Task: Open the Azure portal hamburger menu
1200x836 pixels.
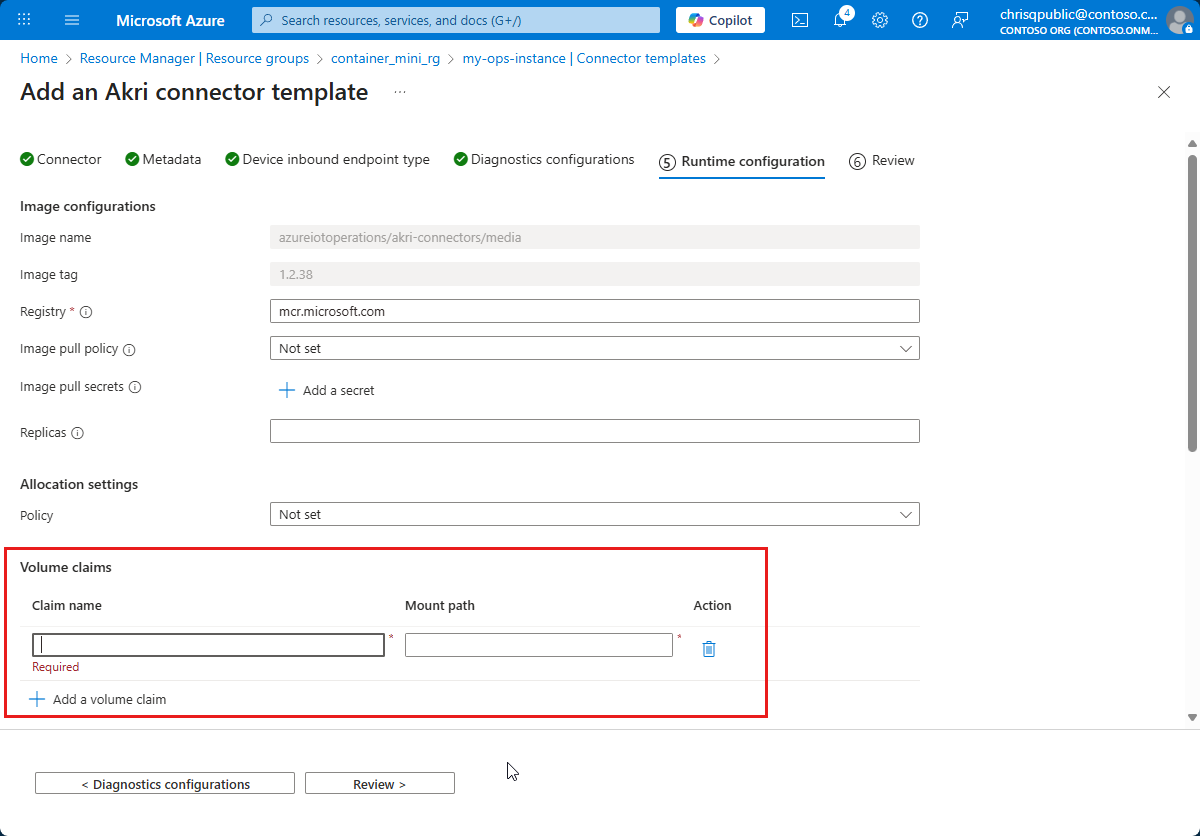Action: point(72,20)
